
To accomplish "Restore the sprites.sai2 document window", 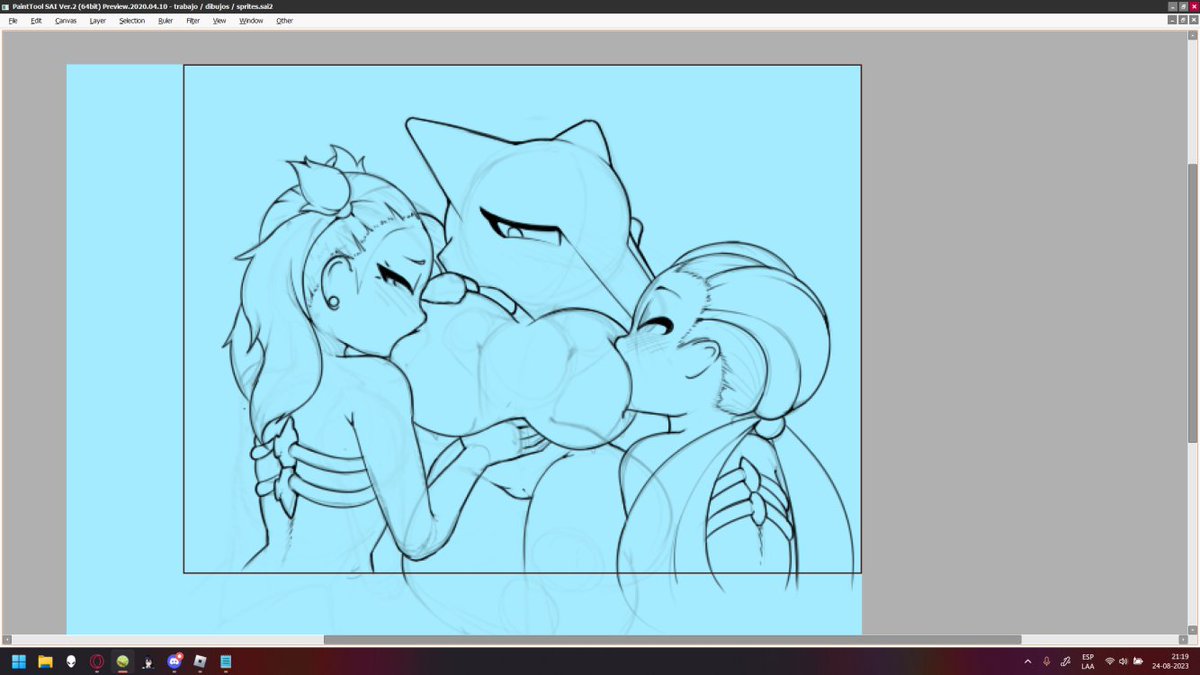I will (1183, 20).
